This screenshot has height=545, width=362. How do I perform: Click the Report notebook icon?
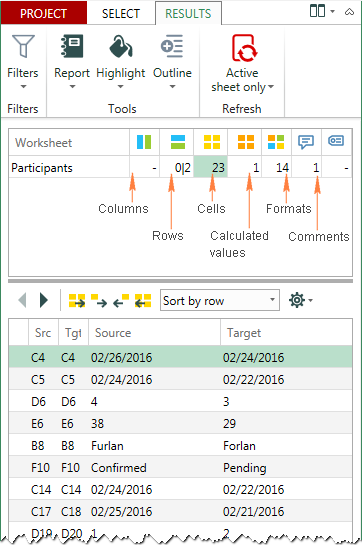click(72, 46)
